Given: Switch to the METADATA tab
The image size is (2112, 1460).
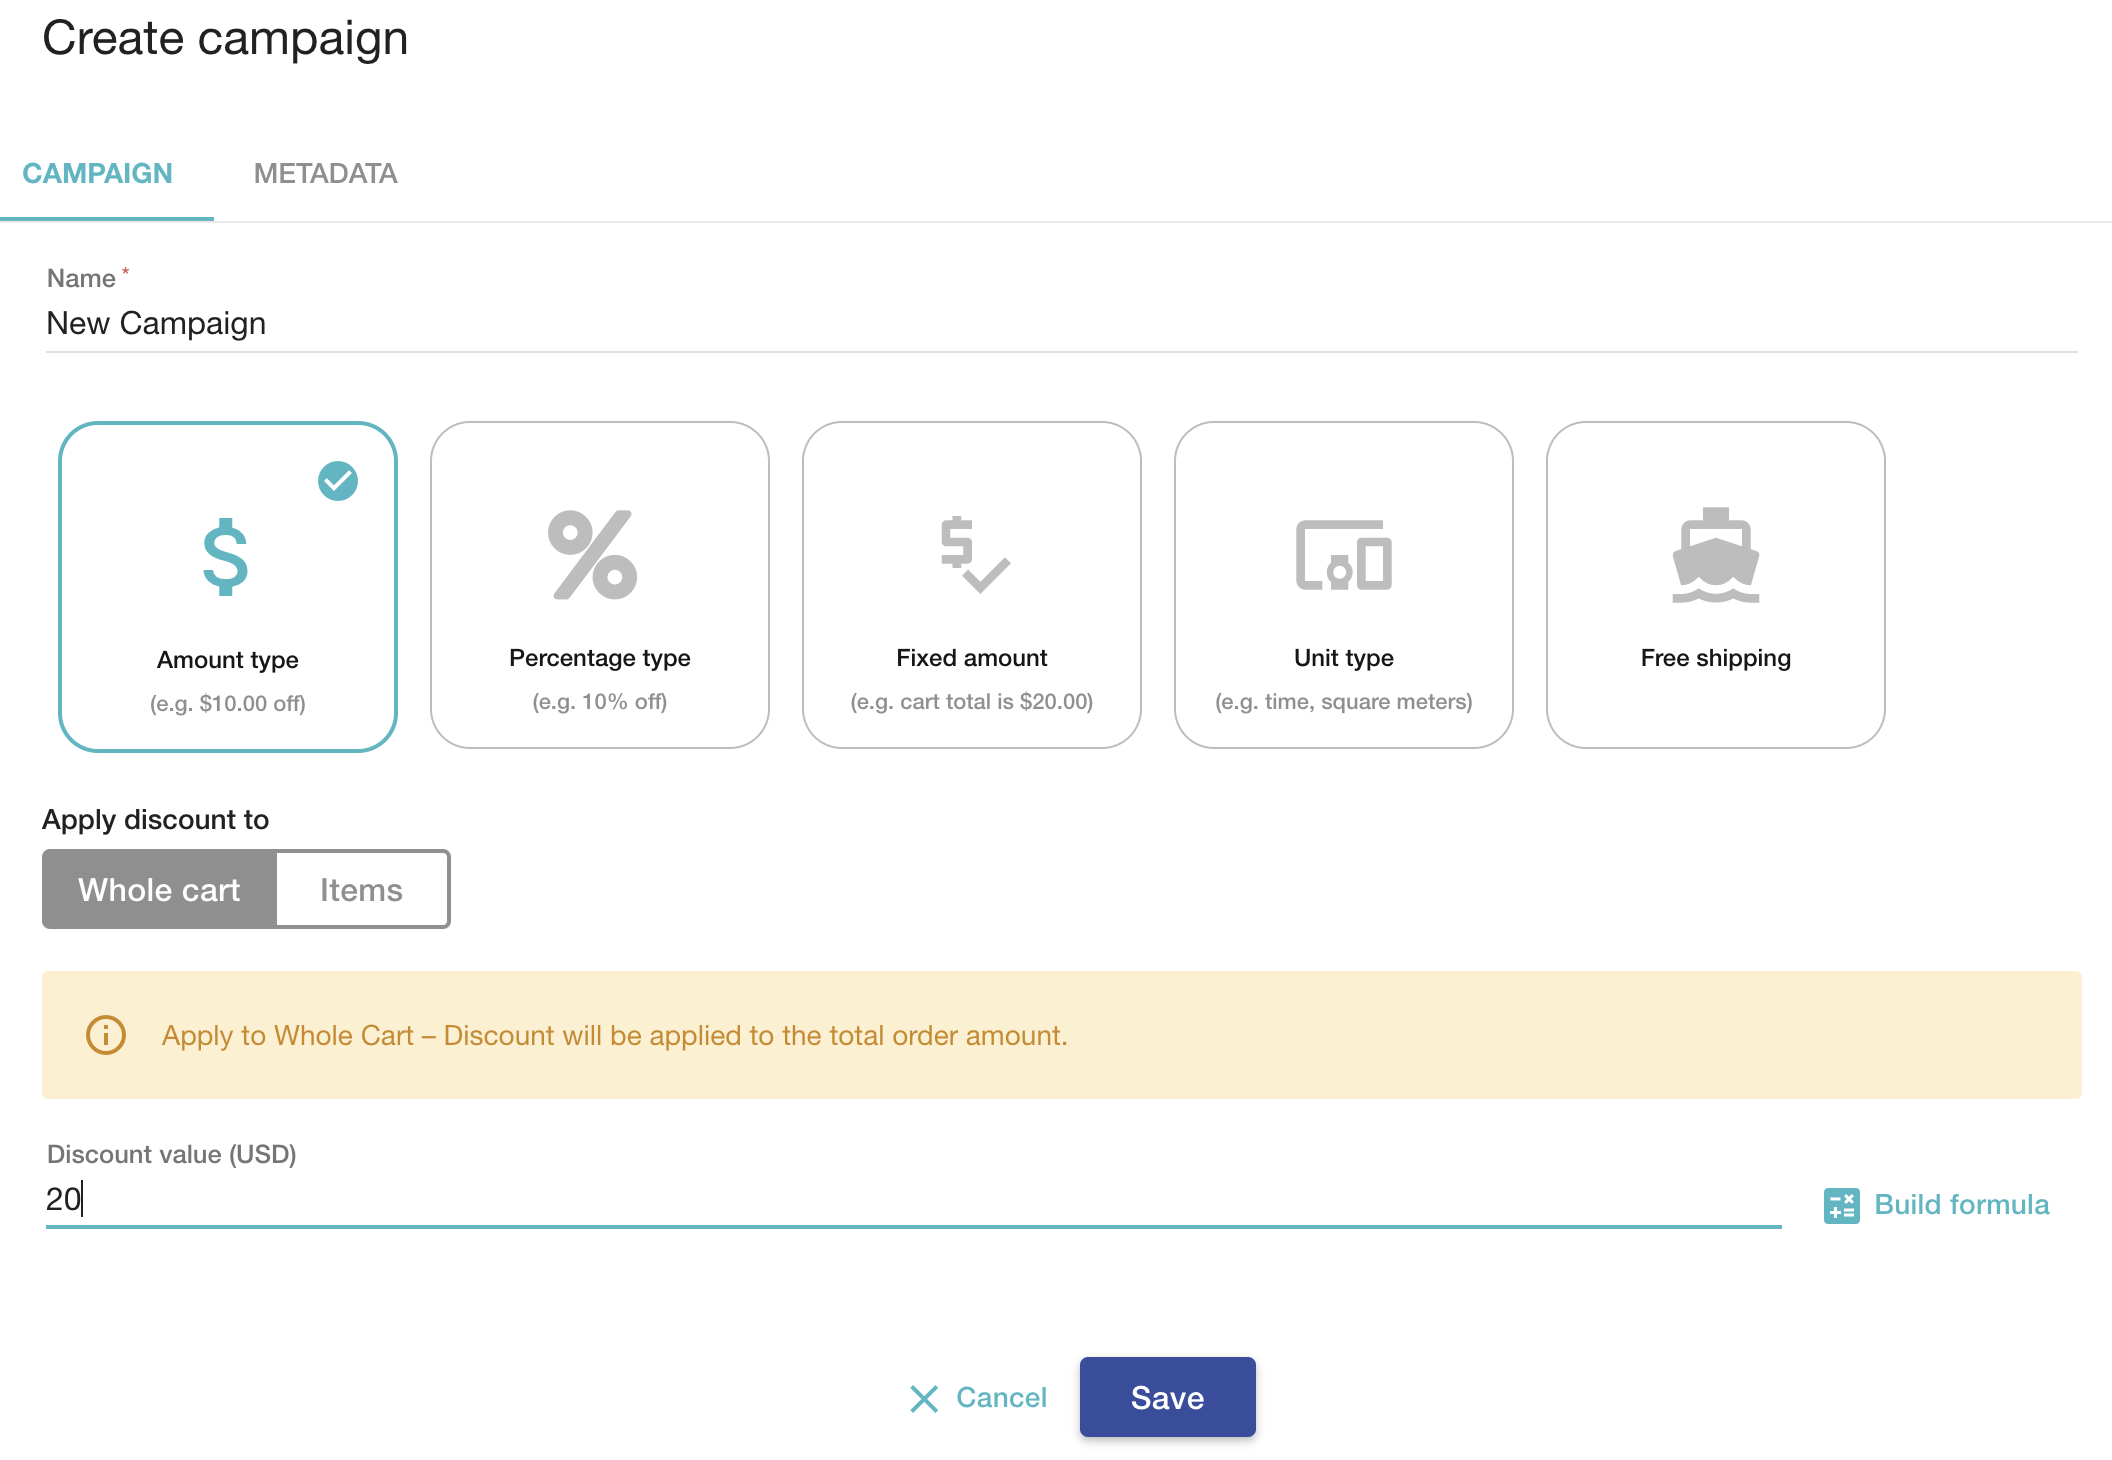Looking at the screenshot, I should (x=326, y=173).
